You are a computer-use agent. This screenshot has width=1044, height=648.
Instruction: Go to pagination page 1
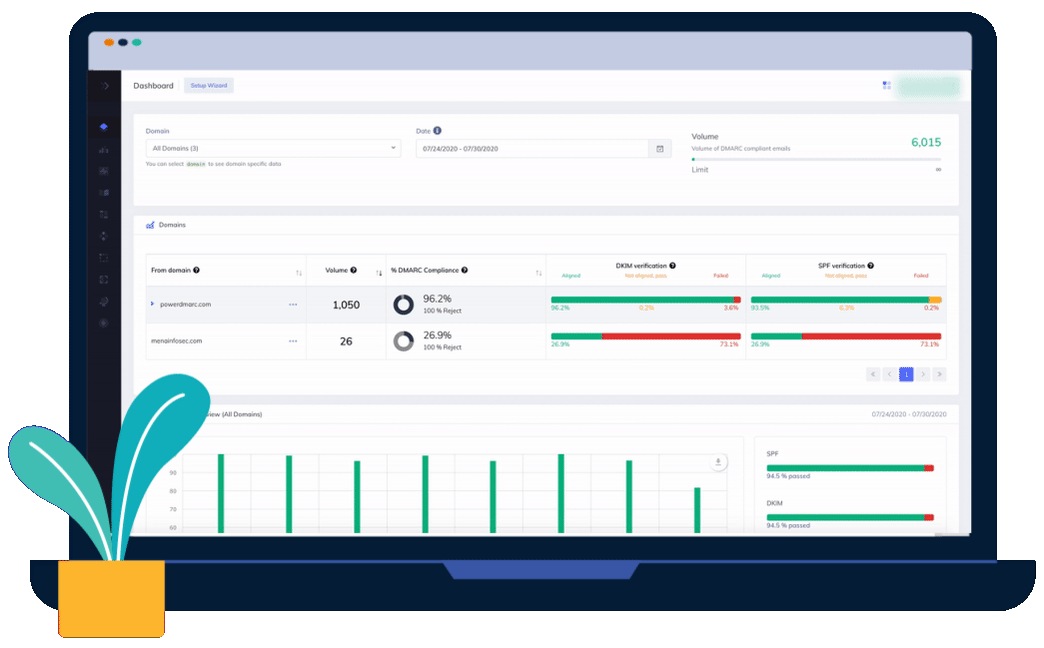906,373
